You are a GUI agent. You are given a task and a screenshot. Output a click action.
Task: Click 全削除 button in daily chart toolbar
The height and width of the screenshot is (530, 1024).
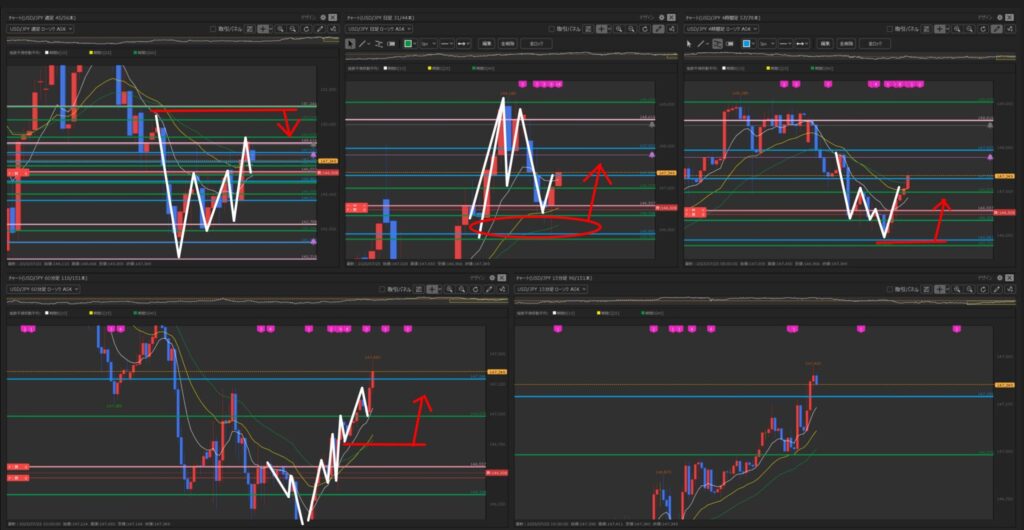(x=507, y=43)
